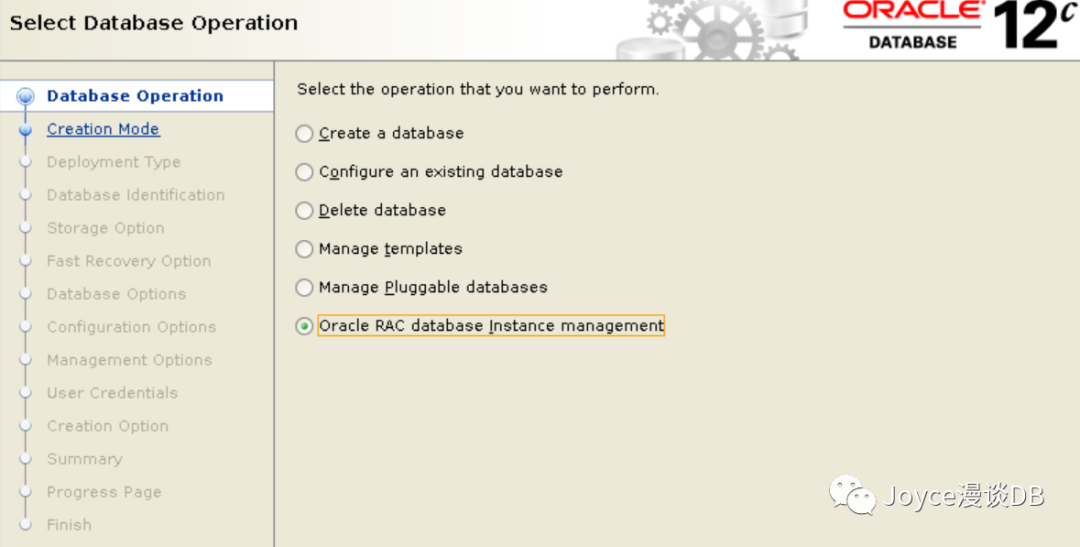Click the Creation Mode step bullet icon
This screenshot has height=547, width=1080.
26,130
